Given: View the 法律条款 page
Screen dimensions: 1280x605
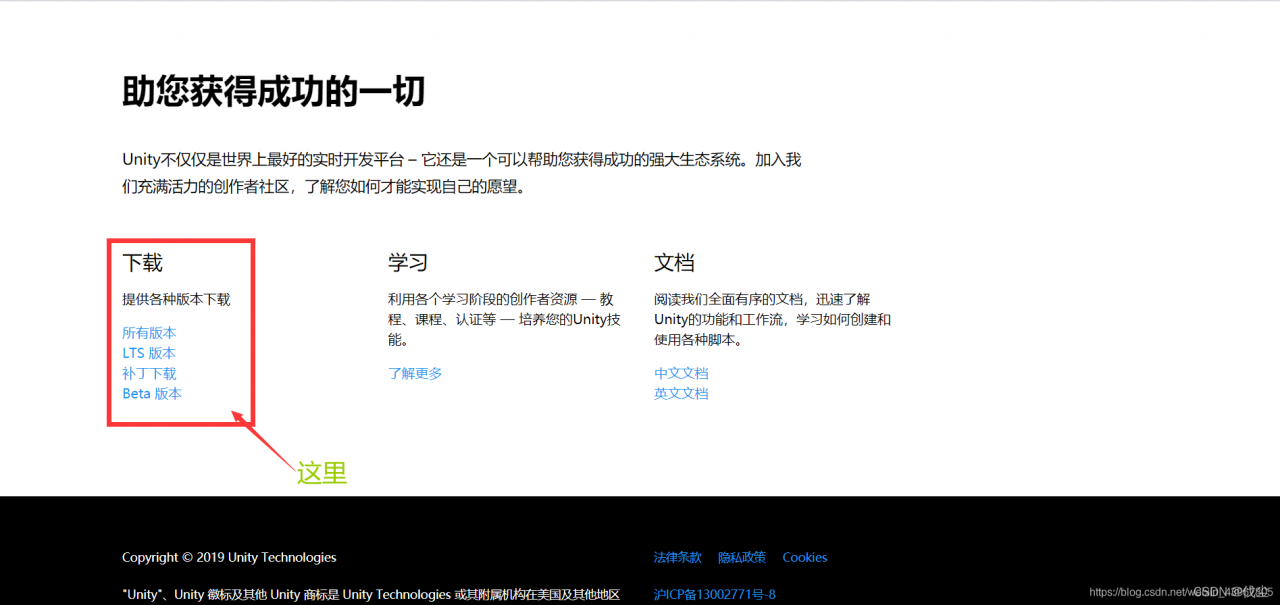Looking at the screenshot, I should [677, 557].
